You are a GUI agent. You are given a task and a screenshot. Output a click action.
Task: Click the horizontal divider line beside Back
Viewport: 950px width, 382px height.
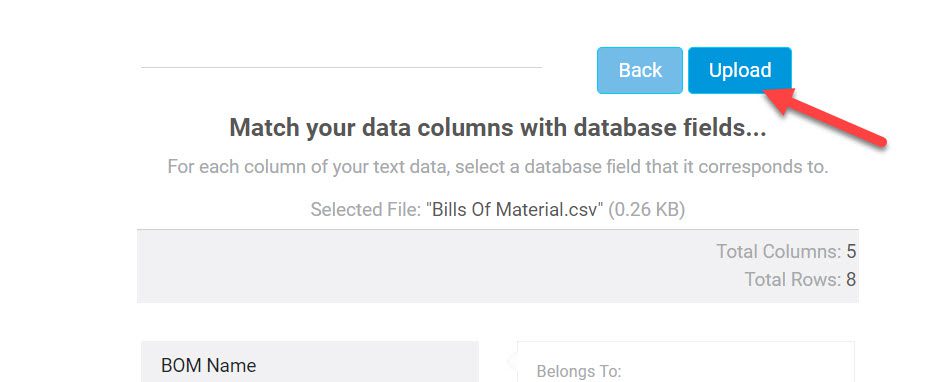tap(342, 67)
